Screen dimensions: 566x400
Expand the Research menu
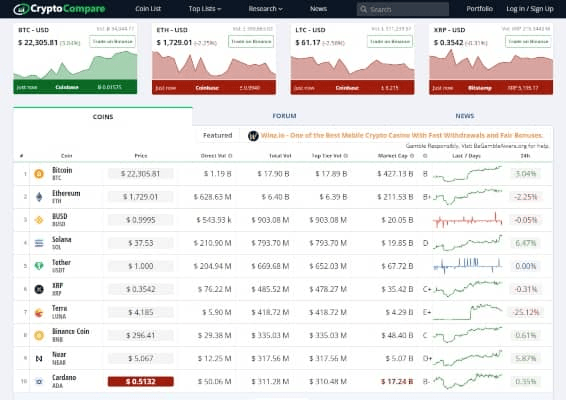coord(265,9)
